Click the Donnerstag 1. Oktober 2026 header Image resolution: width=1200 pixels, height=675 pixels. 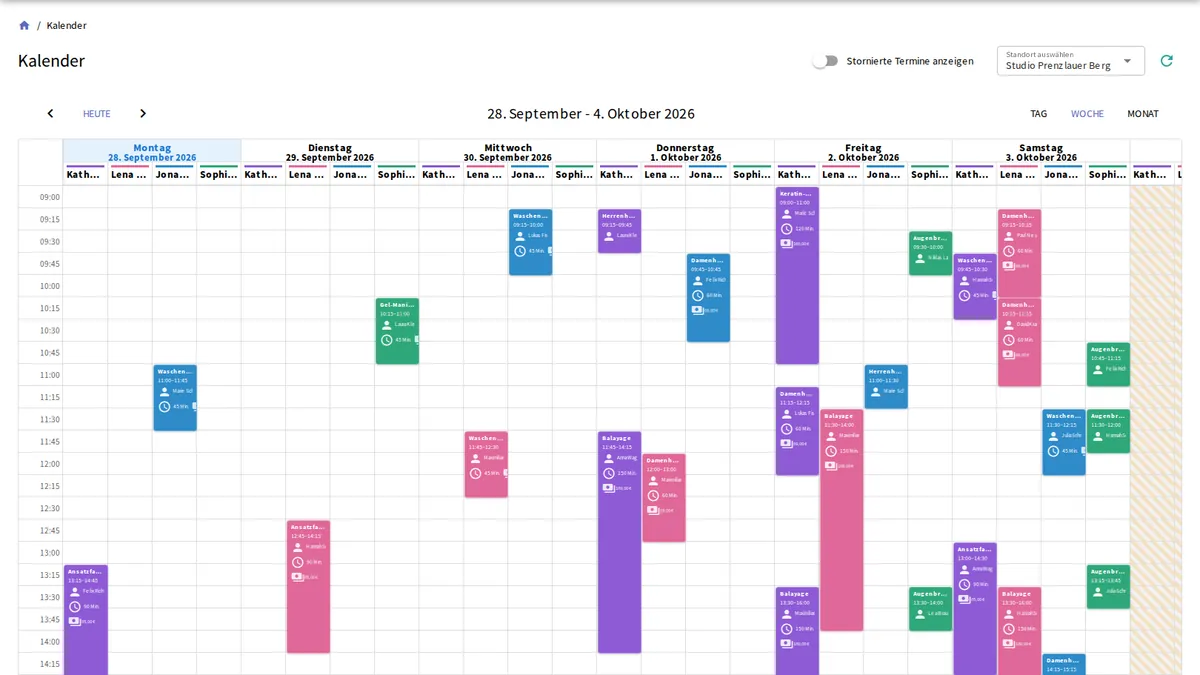pos(686,152)
